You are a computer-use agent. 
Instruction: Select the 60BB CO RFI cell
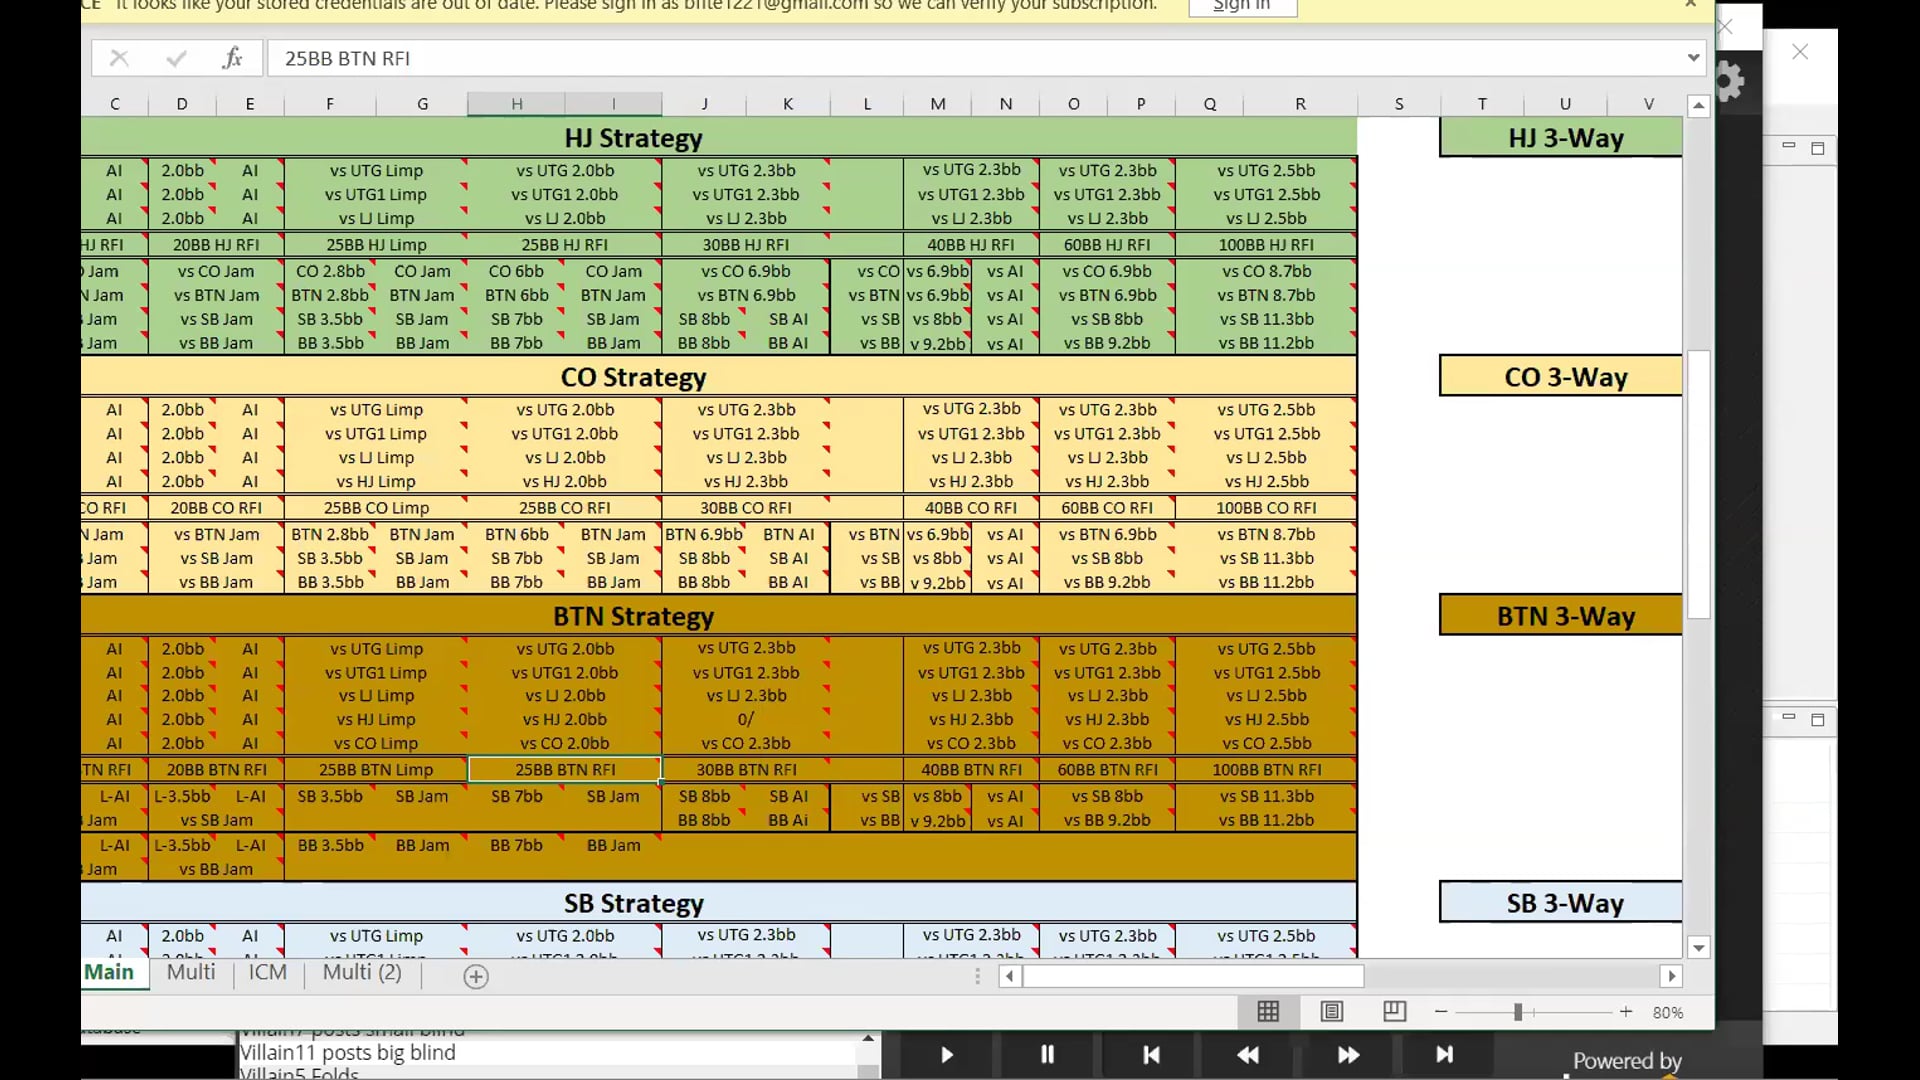[x=1107, y=508]
